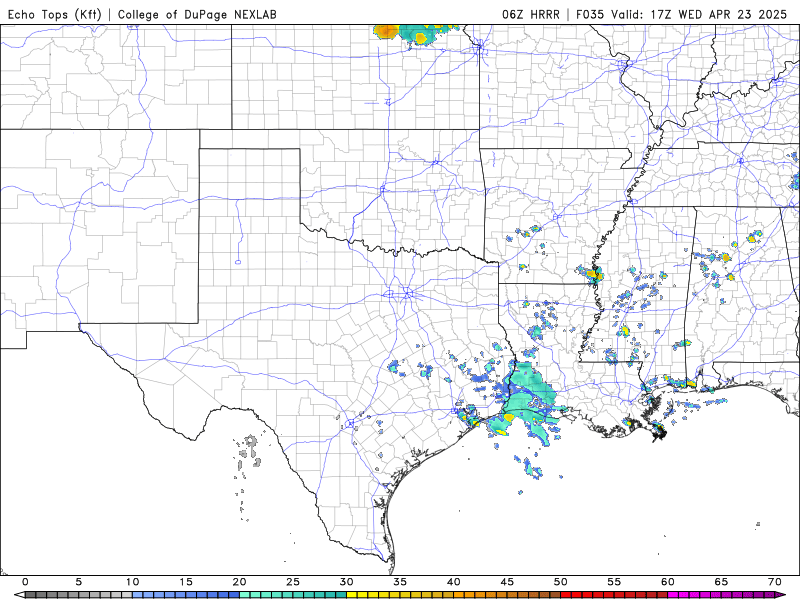The width and height of the screenshot is (800, 600).
Task: Click the "70" label on the color scale
Action: (775, 582)
